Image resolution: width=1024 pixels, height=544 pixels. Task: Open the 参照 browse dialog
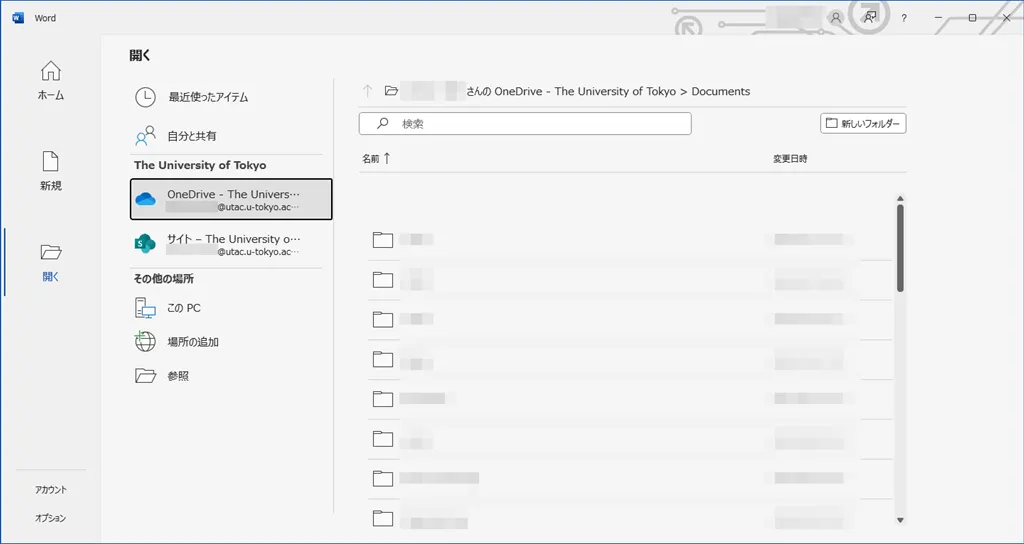tap(177, 376)
